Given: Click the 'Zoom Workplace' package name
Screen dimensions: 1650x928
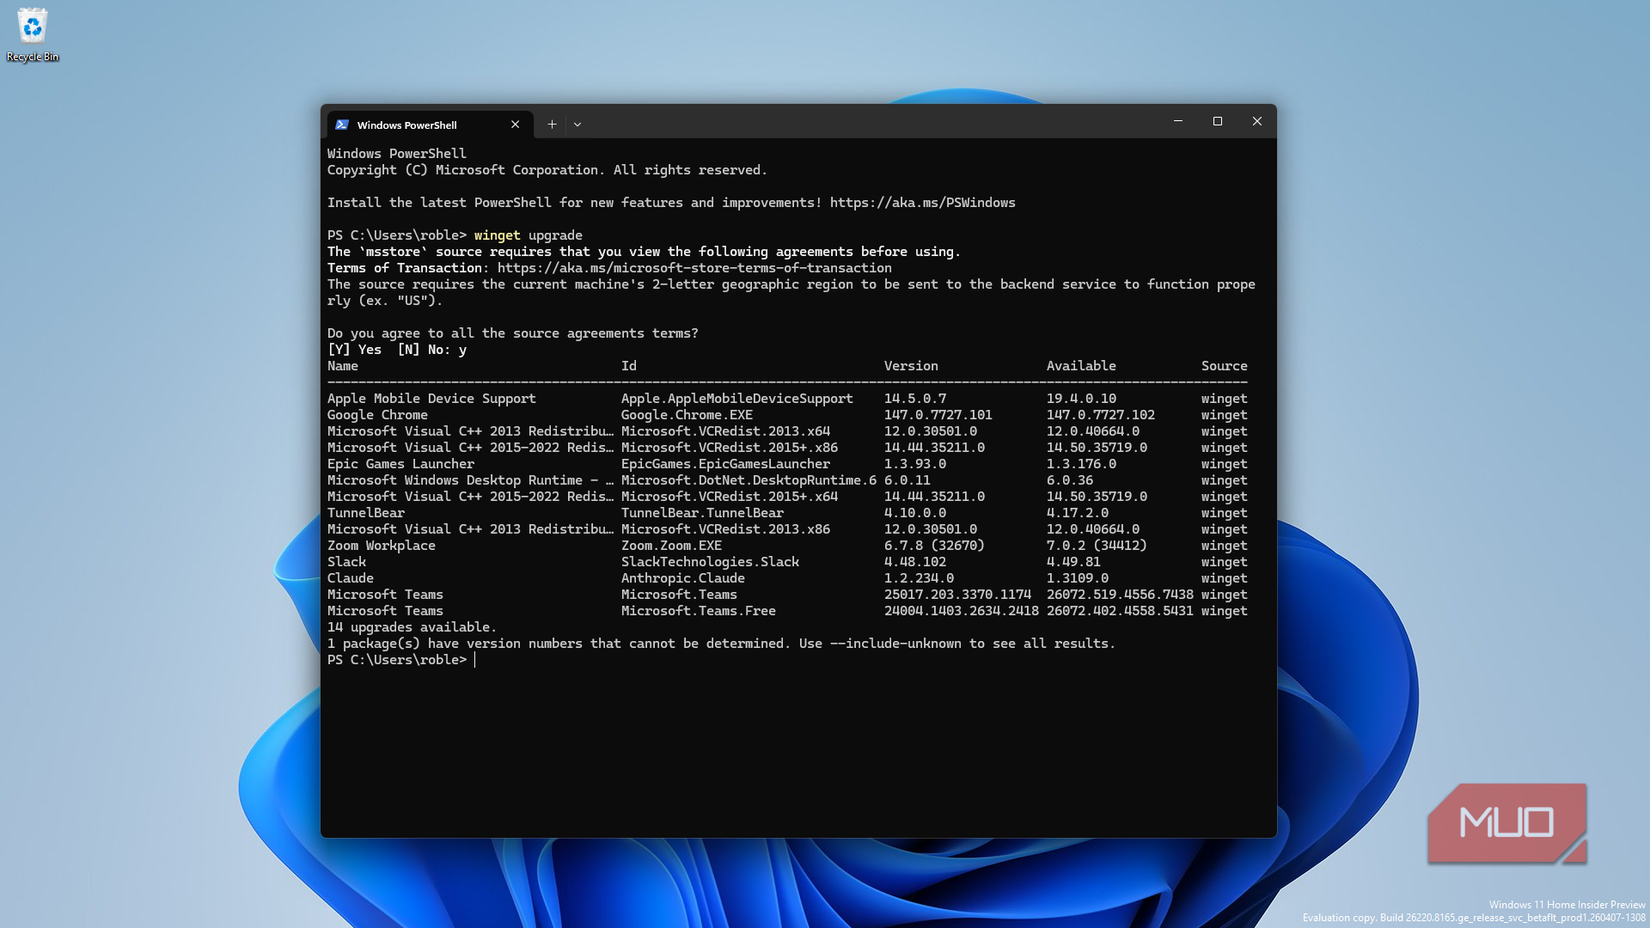Looking at the screenshot, I should [x=381, y=546].
